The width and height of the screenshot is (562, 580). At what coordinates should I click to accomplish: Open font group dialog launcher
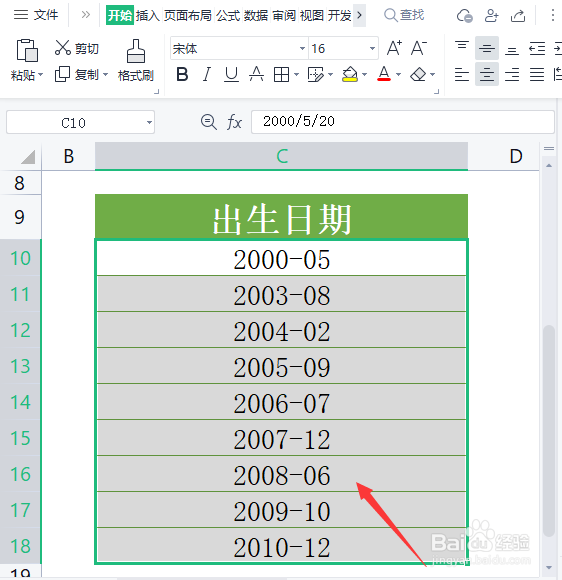(437, 91)
